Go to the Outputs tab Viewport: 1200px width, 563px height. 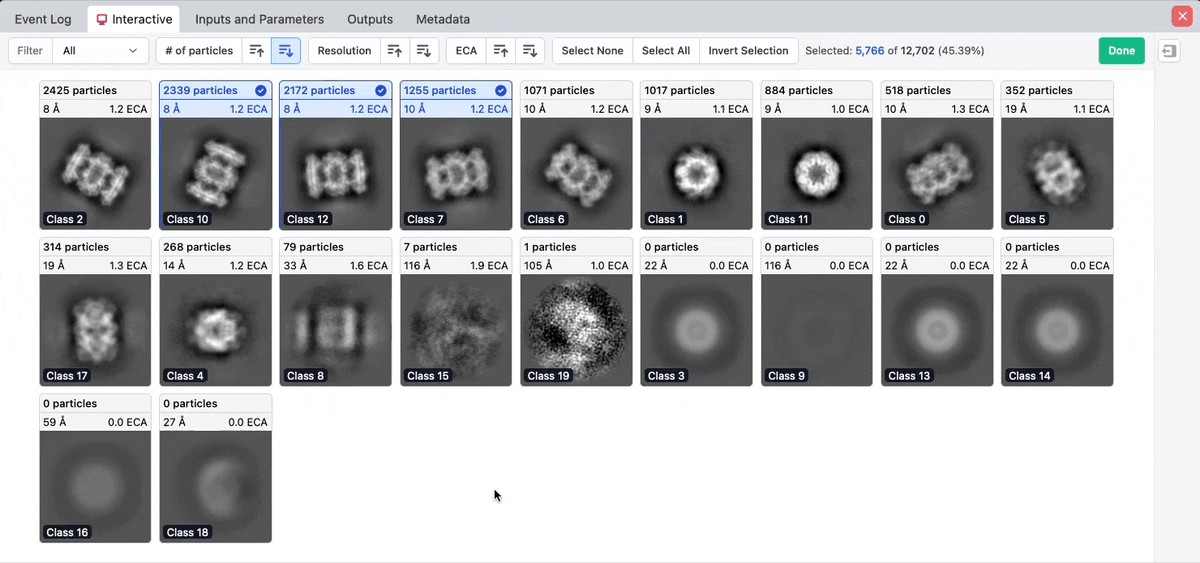pos(370,19)
